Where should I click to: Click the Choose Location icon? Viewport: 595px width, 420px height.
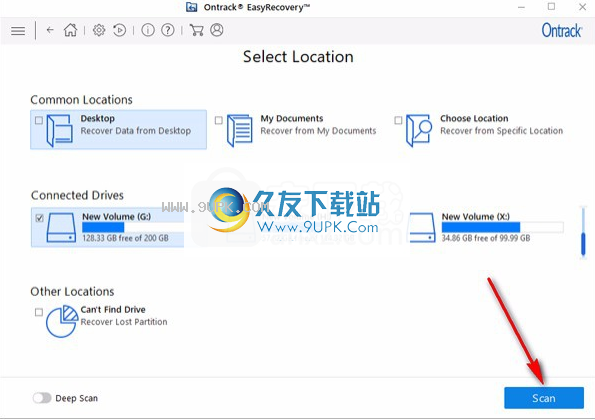tap(419, 131)
